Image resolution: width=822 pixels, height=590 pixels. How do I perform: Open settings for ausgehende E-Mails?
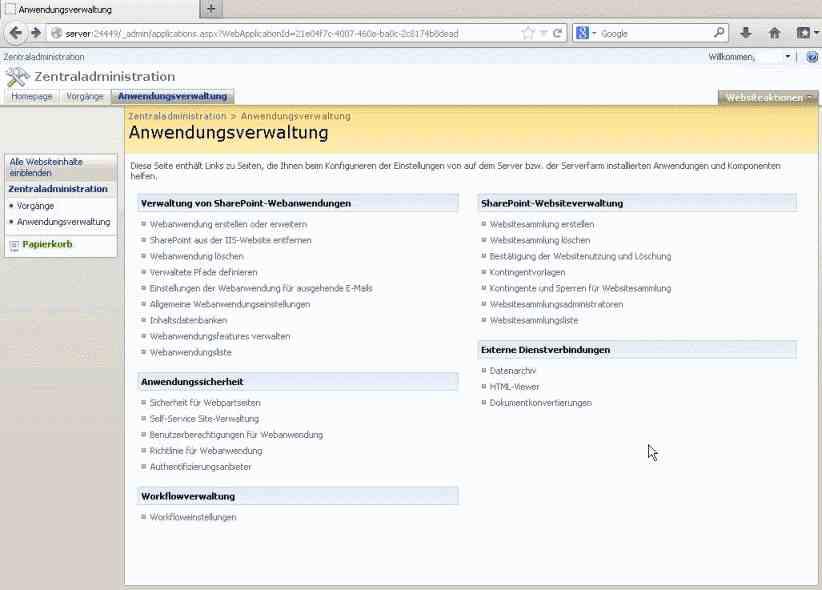(x=261, y=288)
